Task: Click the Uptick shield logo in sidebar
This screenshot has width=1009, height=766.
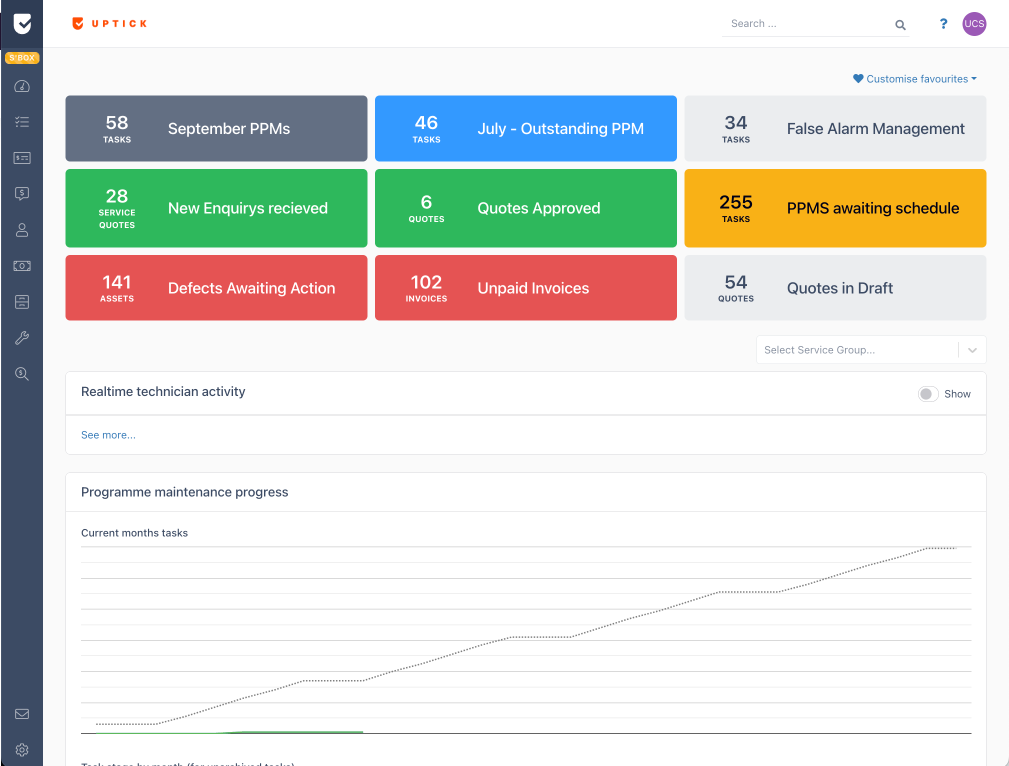Action: point(22,24)
